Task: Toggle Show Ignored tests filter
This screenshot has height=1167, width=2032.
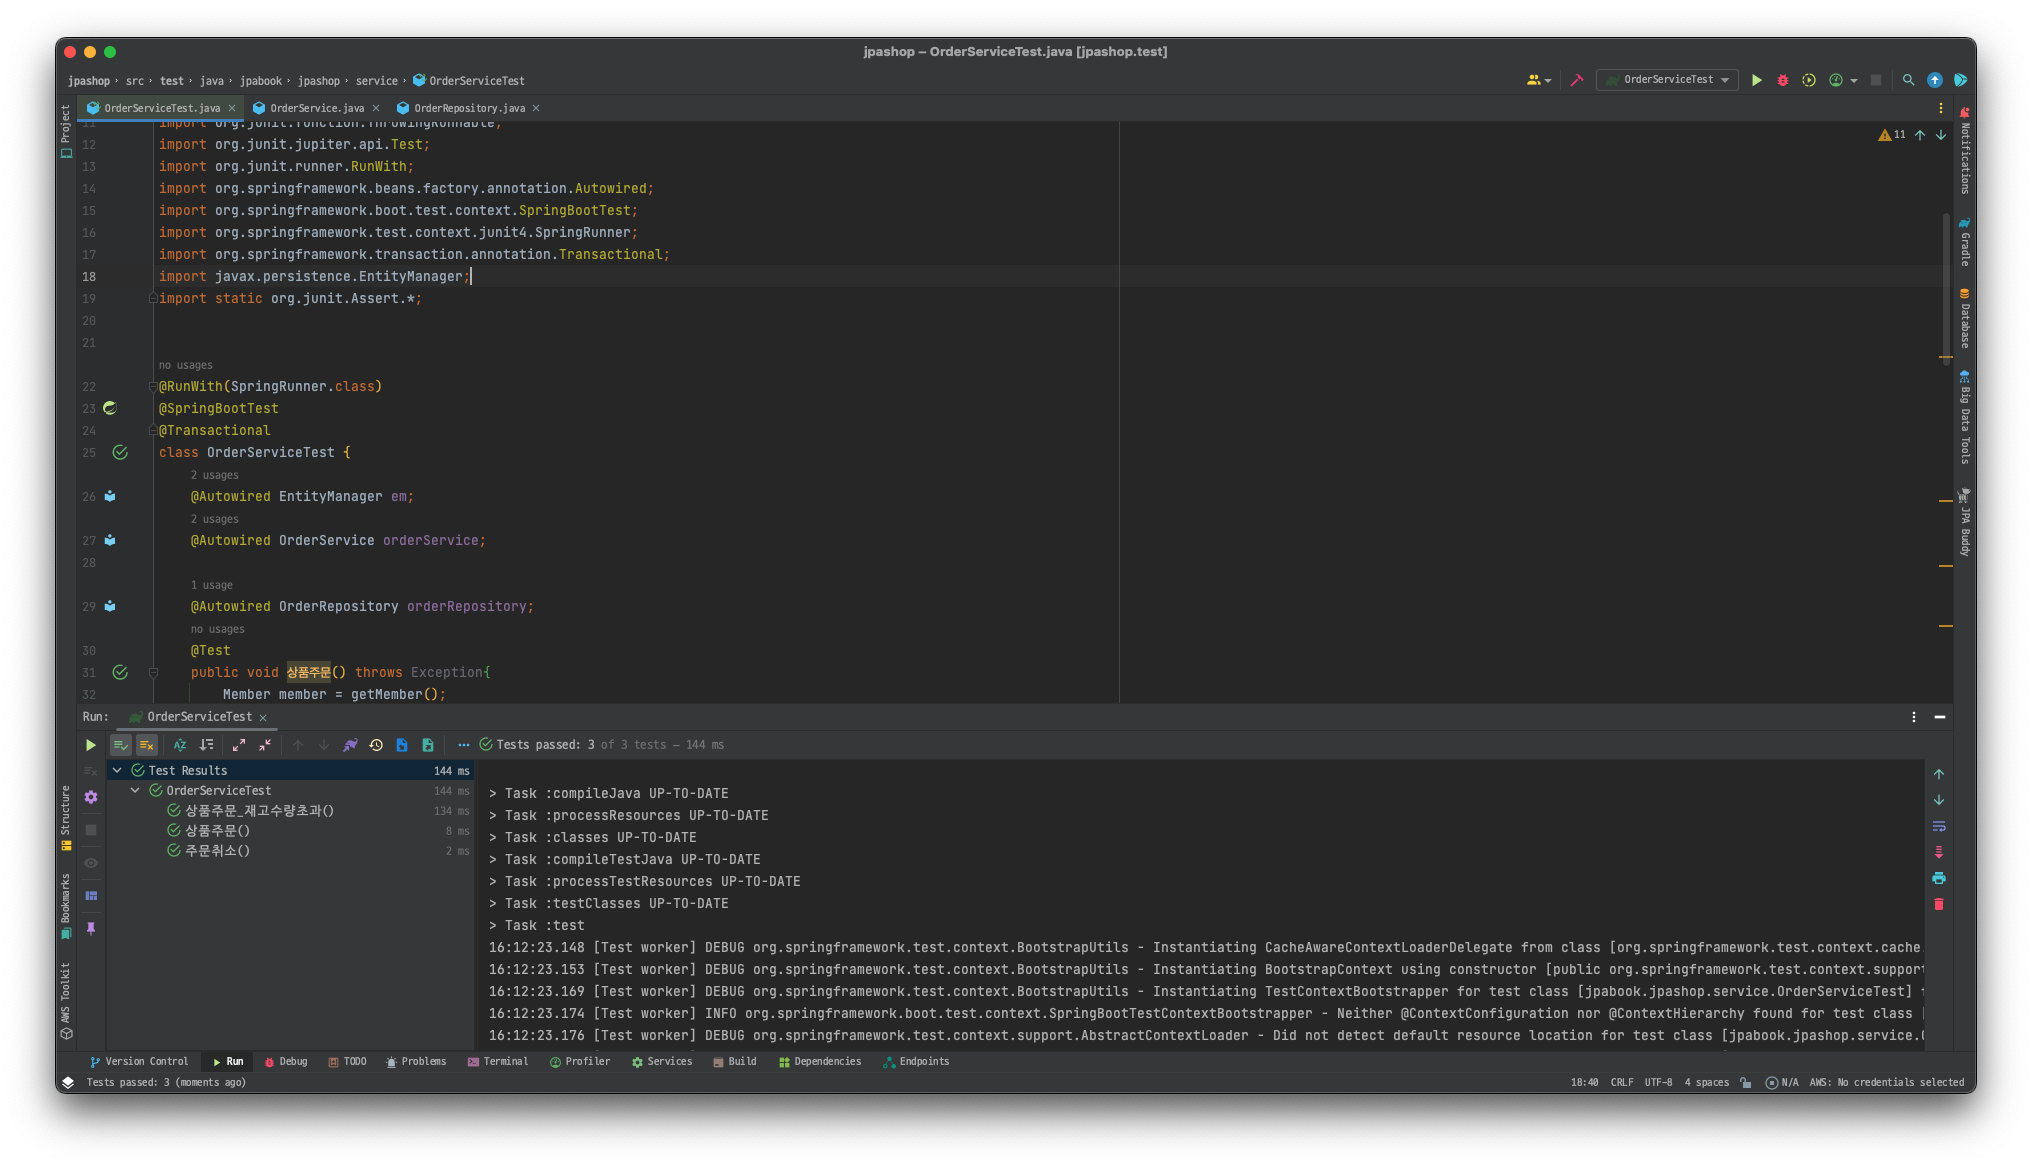Action: click(147, 745)
